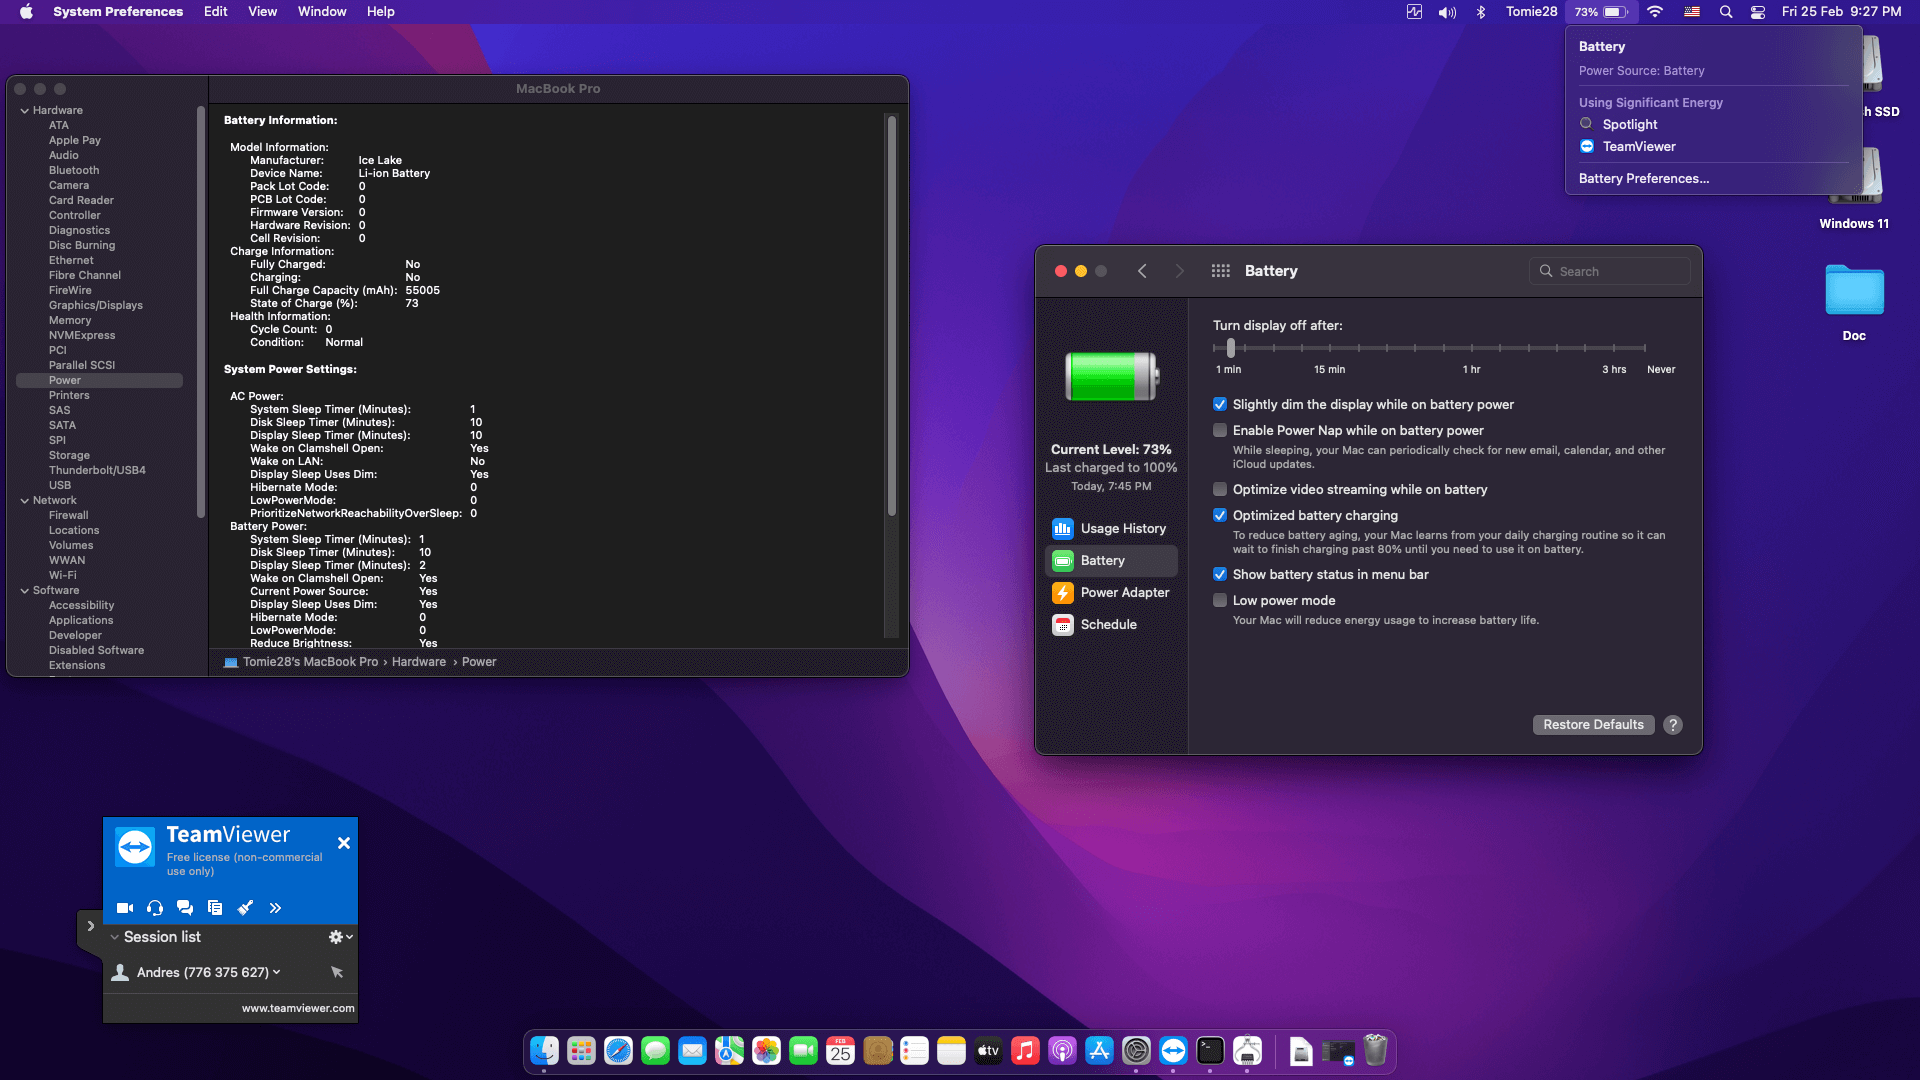Image resolution: width=1920 pixels, height=1080 pixels.
Task: Select Battery item in Battery preferences sidebar
Action: (1111, 560)
